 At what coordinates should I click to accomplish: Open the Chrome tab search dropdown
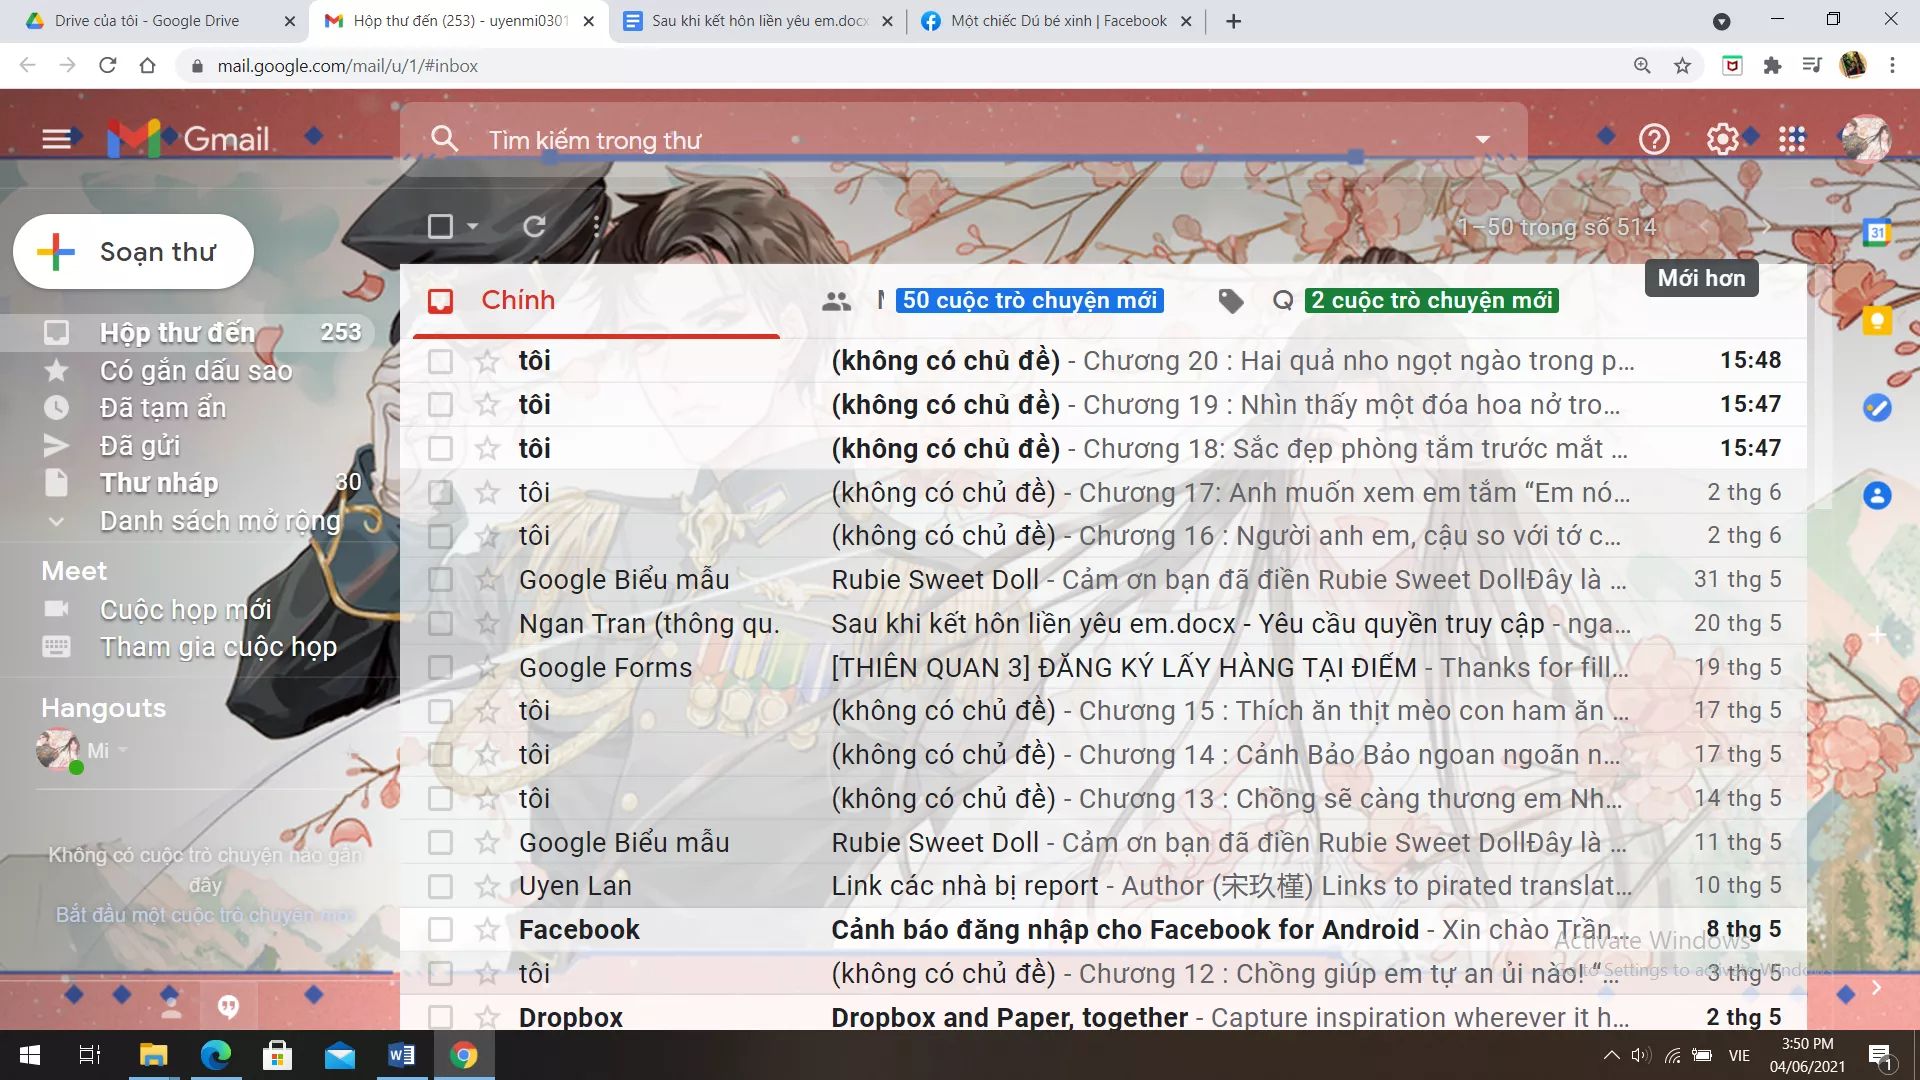(1721, 21)
